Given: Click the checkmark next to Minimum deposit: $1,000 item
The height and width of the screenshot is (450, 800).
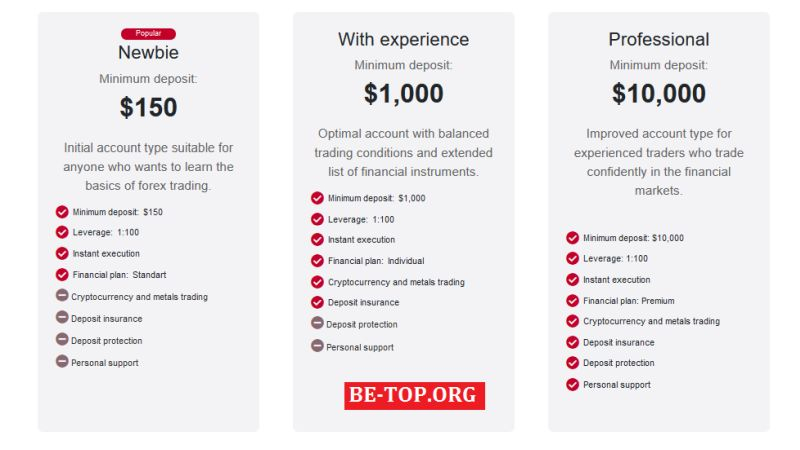Looking at the screenshot, I should click(317, 198).
